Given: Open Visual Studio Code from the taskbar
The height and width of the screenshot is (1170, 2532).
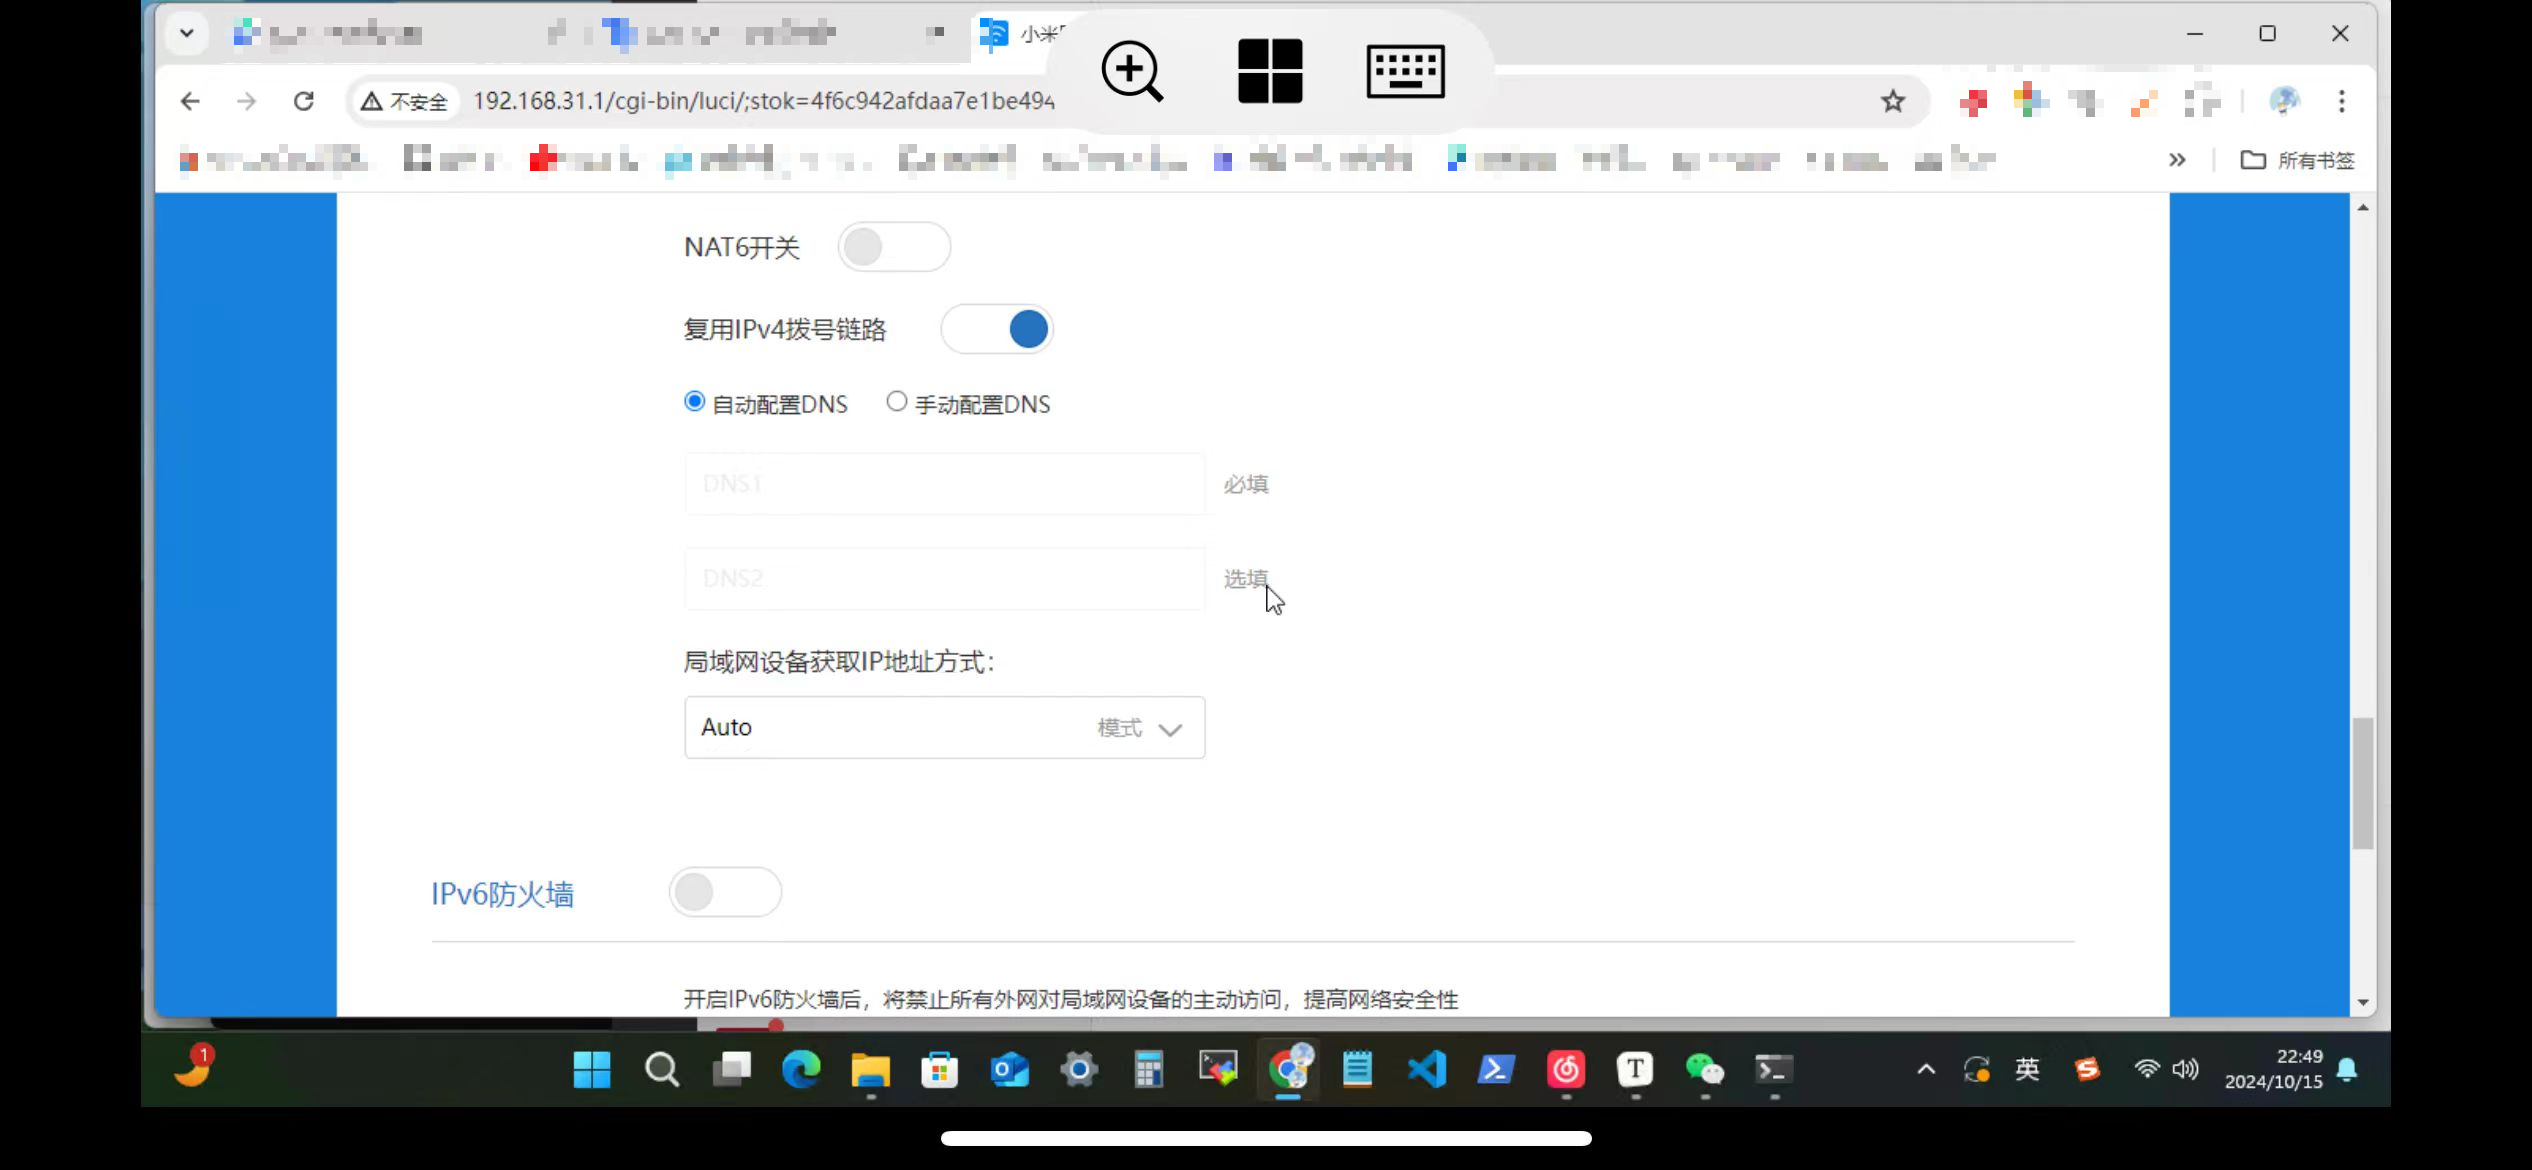Looking at the screenshot, I should (1427, 1070).
